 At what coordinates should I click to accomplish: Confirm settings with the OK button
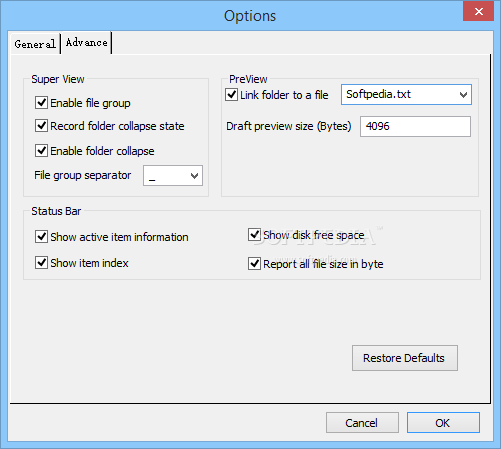click(x=443, y=423)
